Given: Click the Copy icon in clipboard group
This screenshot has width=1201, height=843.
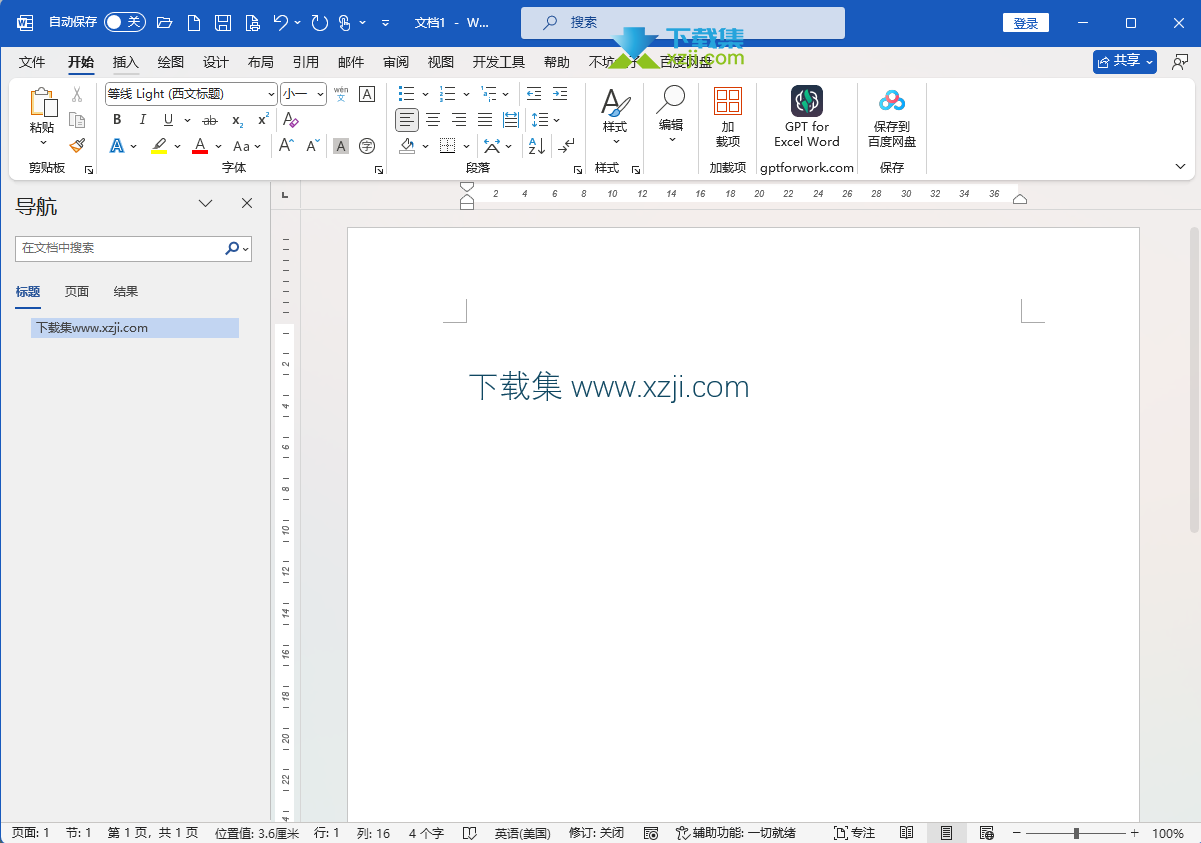Looking at the screenshot, I should [77, 120].
